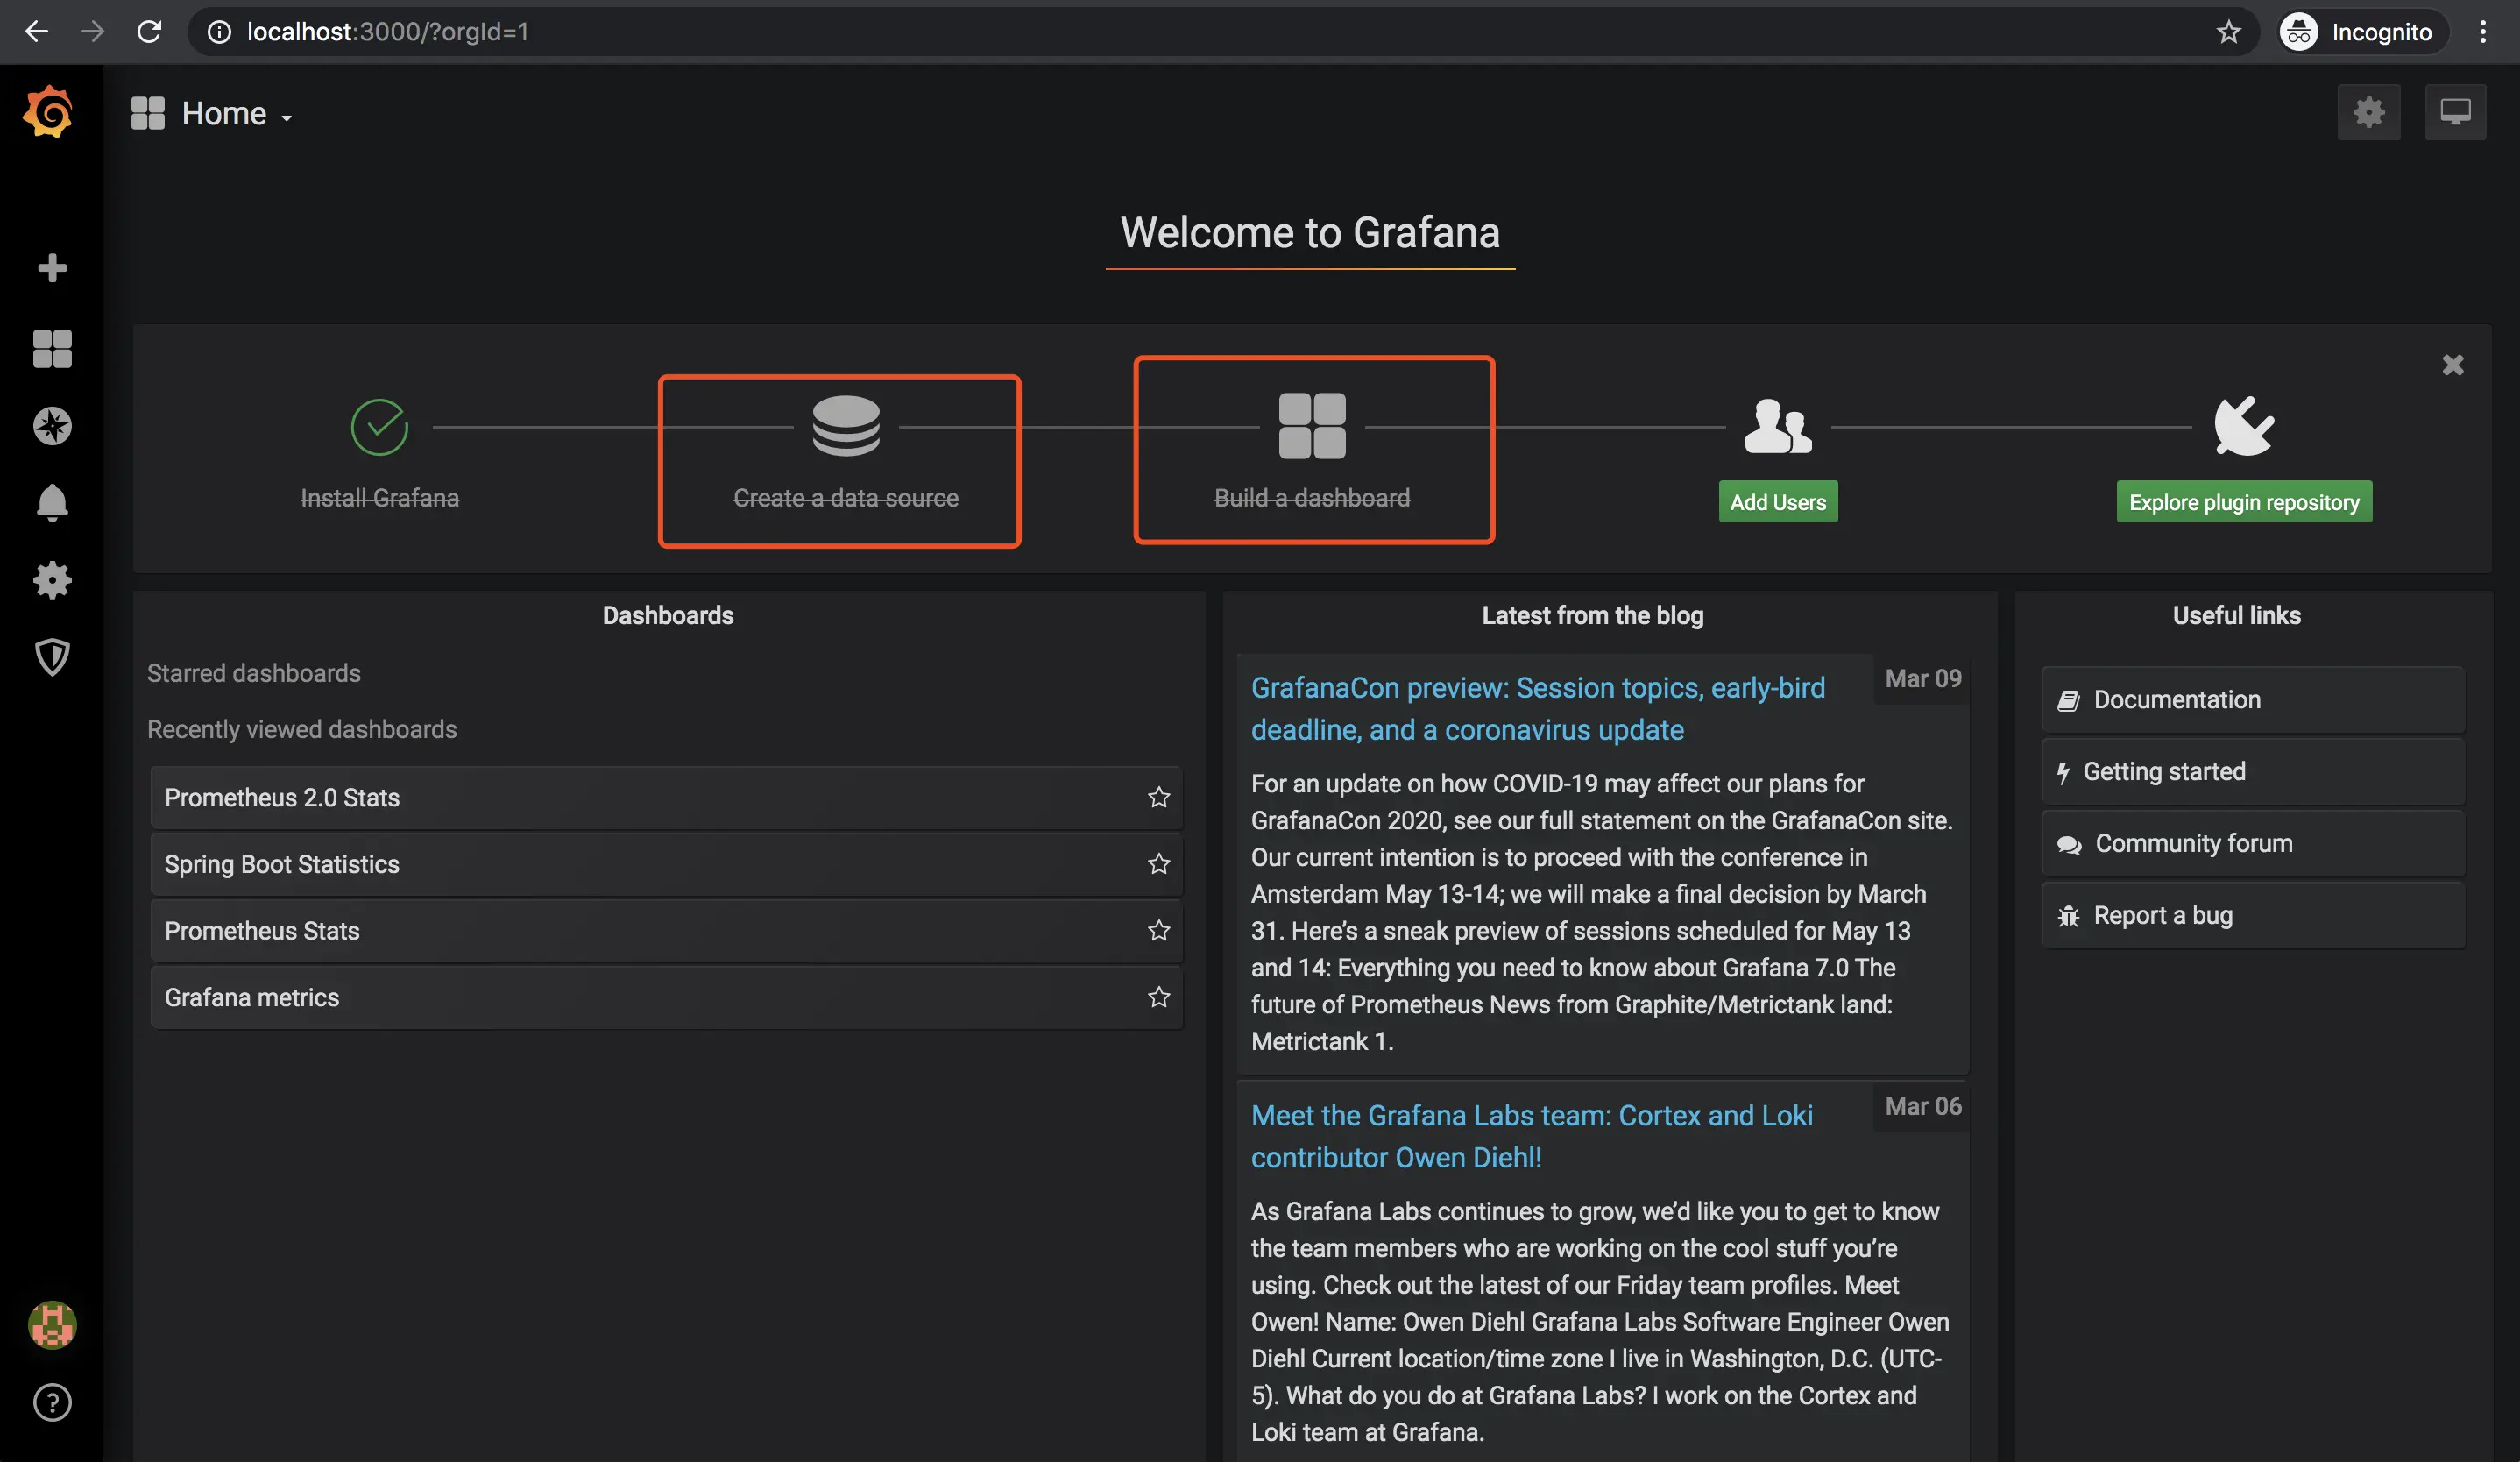2520x1462 pixels.
Task: Click the Useful links panel title
Action: (2236, 615)
